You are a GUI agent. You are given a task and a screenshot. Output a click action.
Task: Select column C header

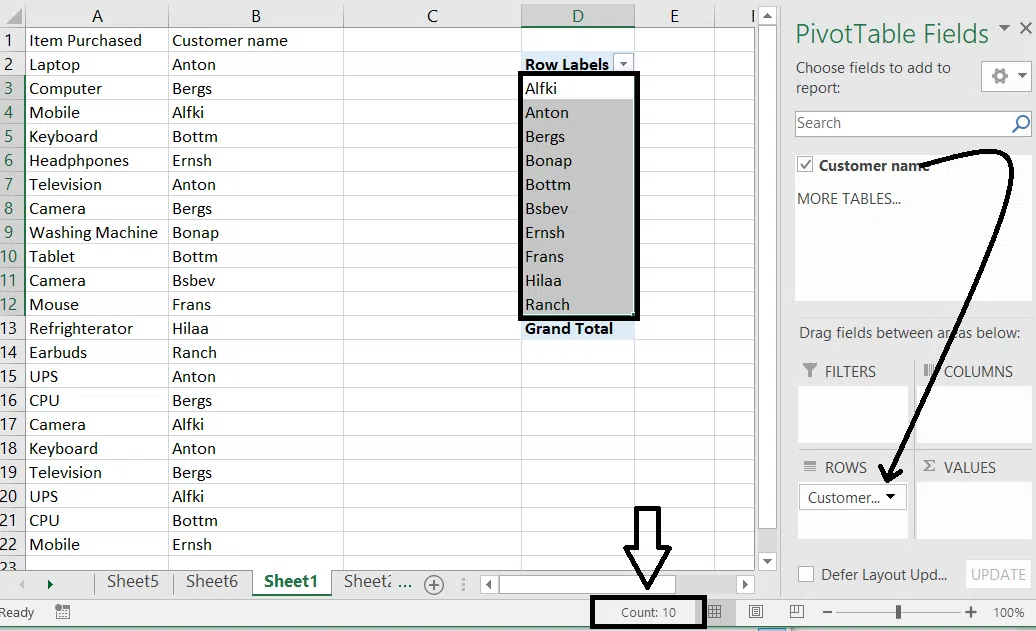tap(432, 16)
